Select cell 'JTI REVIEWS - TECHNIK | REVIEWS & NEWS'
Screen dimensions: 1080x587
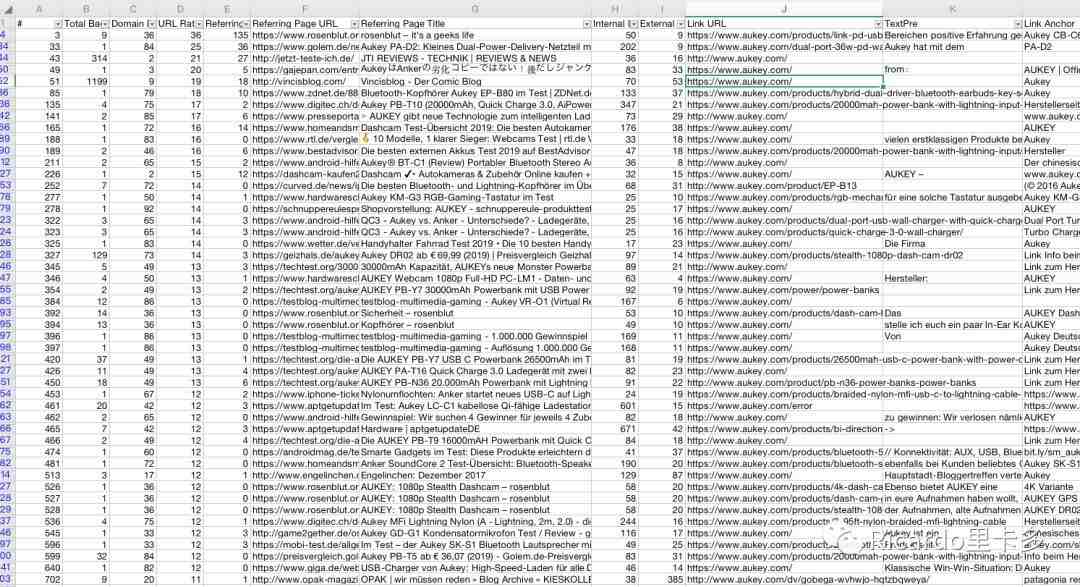[x=475, y=59]
